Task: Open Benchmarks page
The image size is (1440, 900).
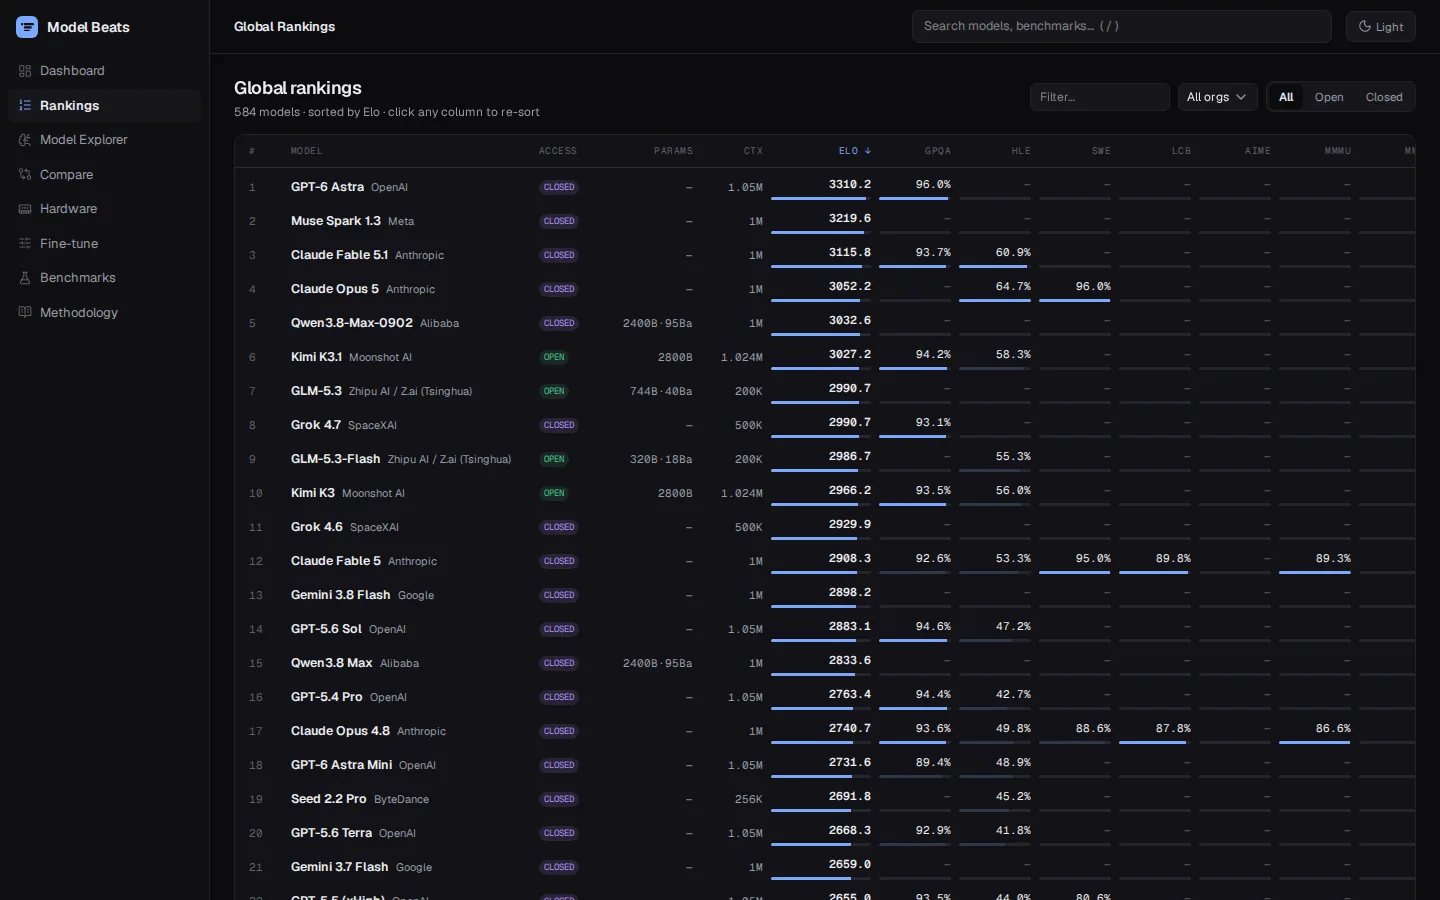Action: (104, 278)
